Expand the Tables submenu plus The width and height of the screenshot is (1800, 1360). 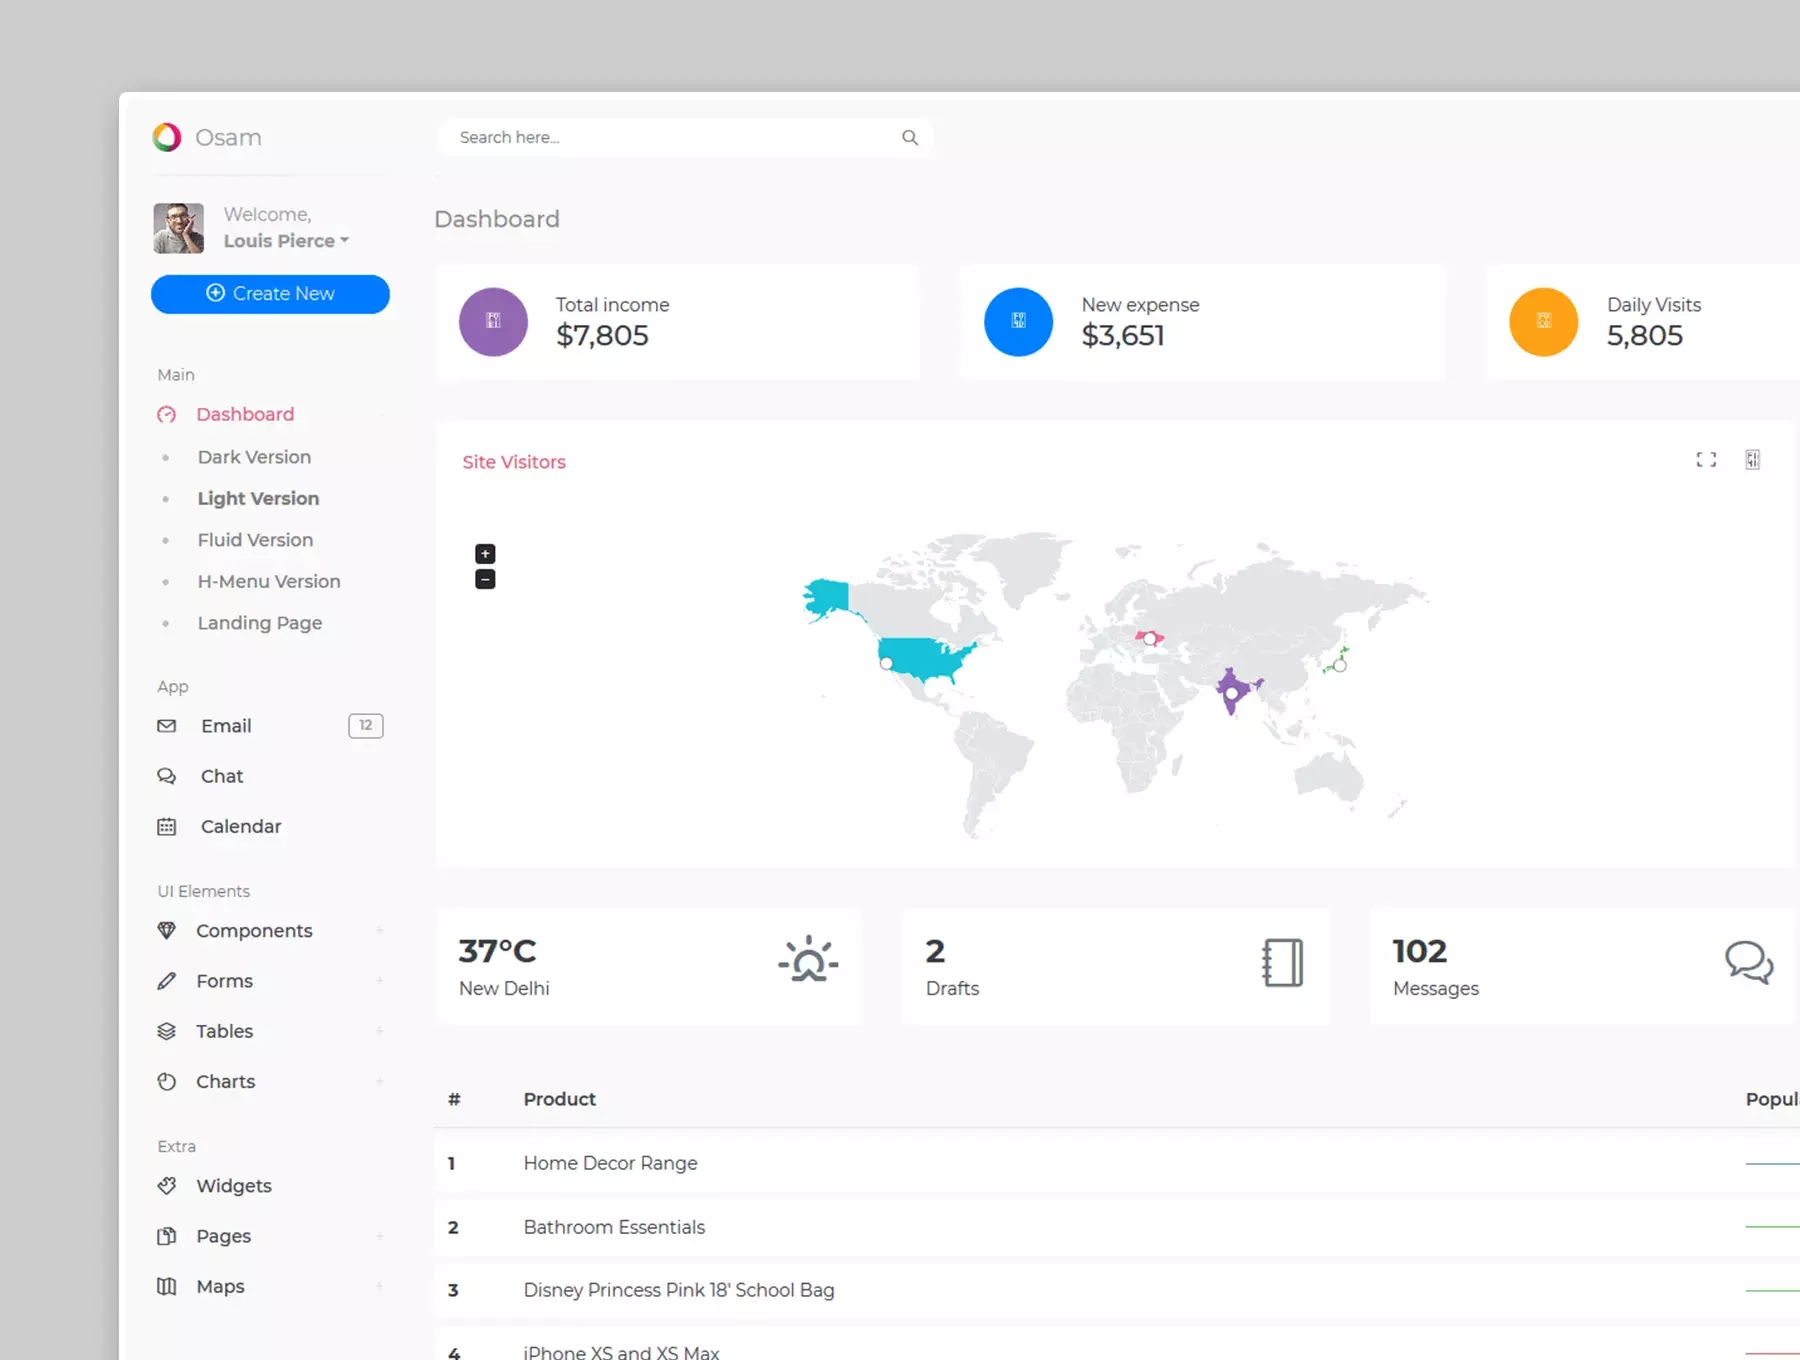point(380,1031)
